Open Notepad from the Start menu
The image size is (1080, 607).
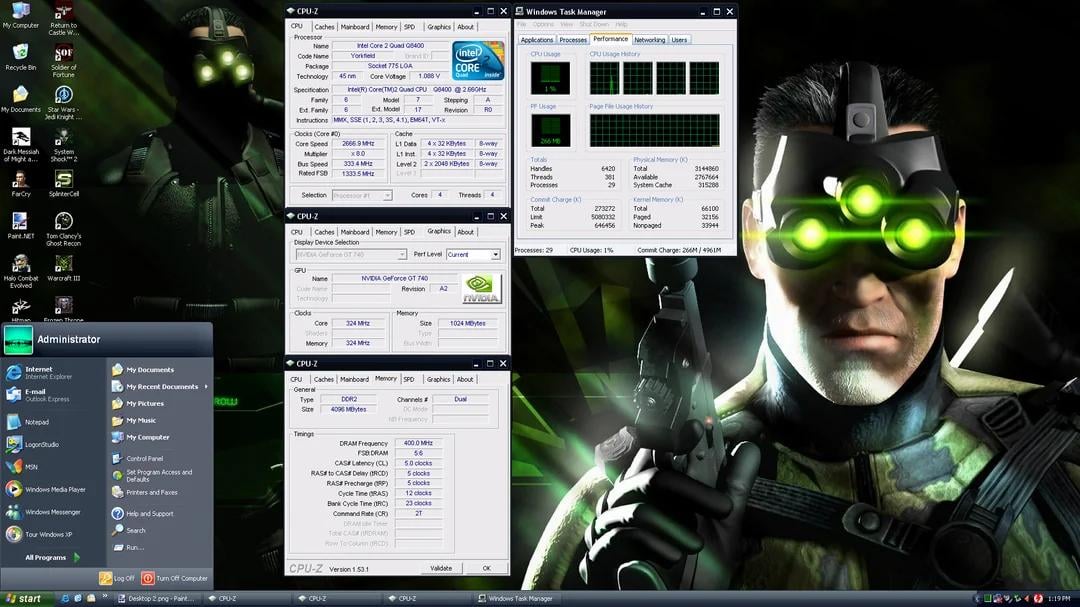click(36, 422)
